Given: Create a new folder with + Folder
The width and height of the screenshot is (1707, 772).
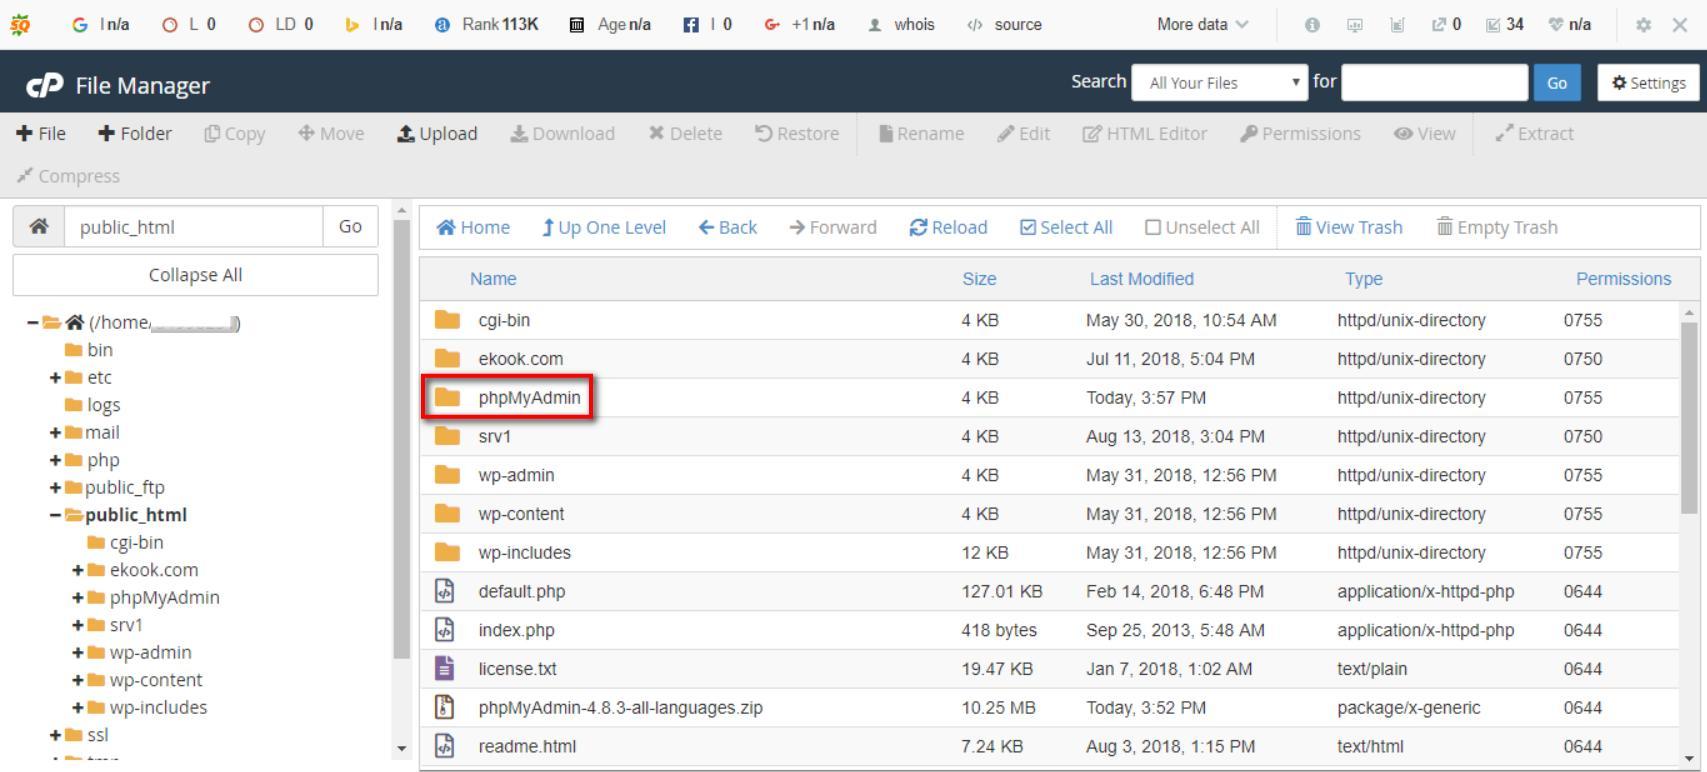Looking at the screenshot, I should pos(135,133).
